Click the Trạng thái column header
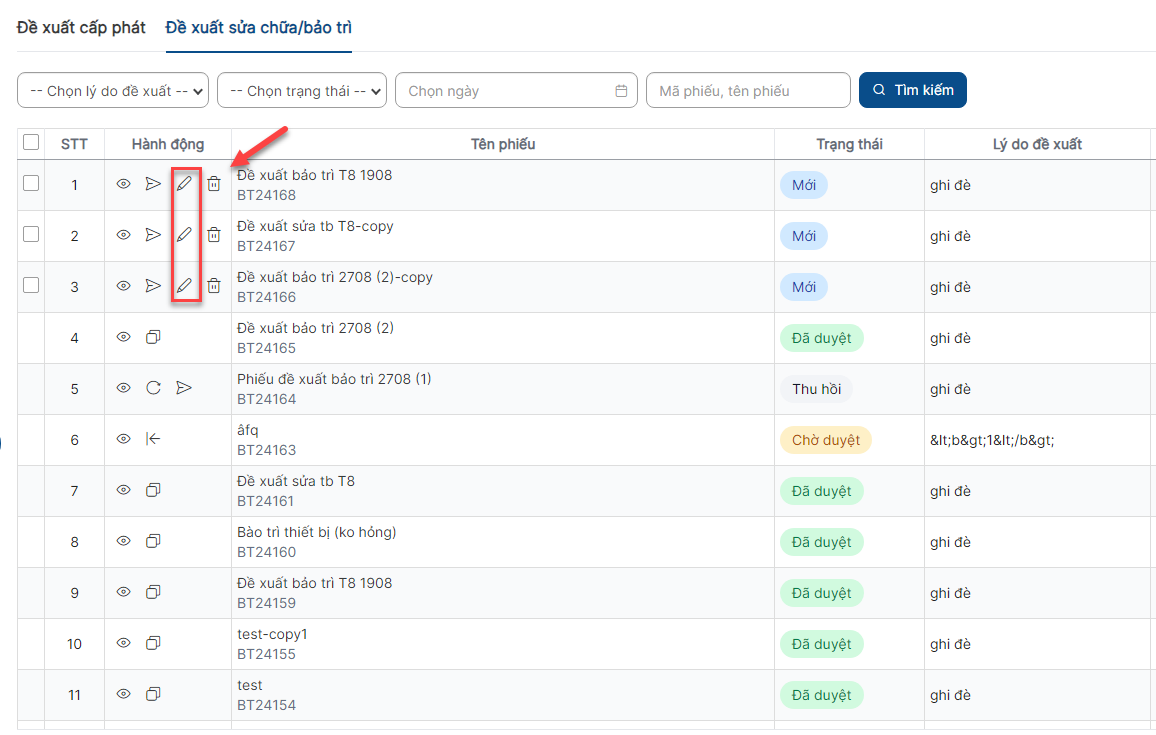Viewport: 1156px width, 735px height. (849, 144)
